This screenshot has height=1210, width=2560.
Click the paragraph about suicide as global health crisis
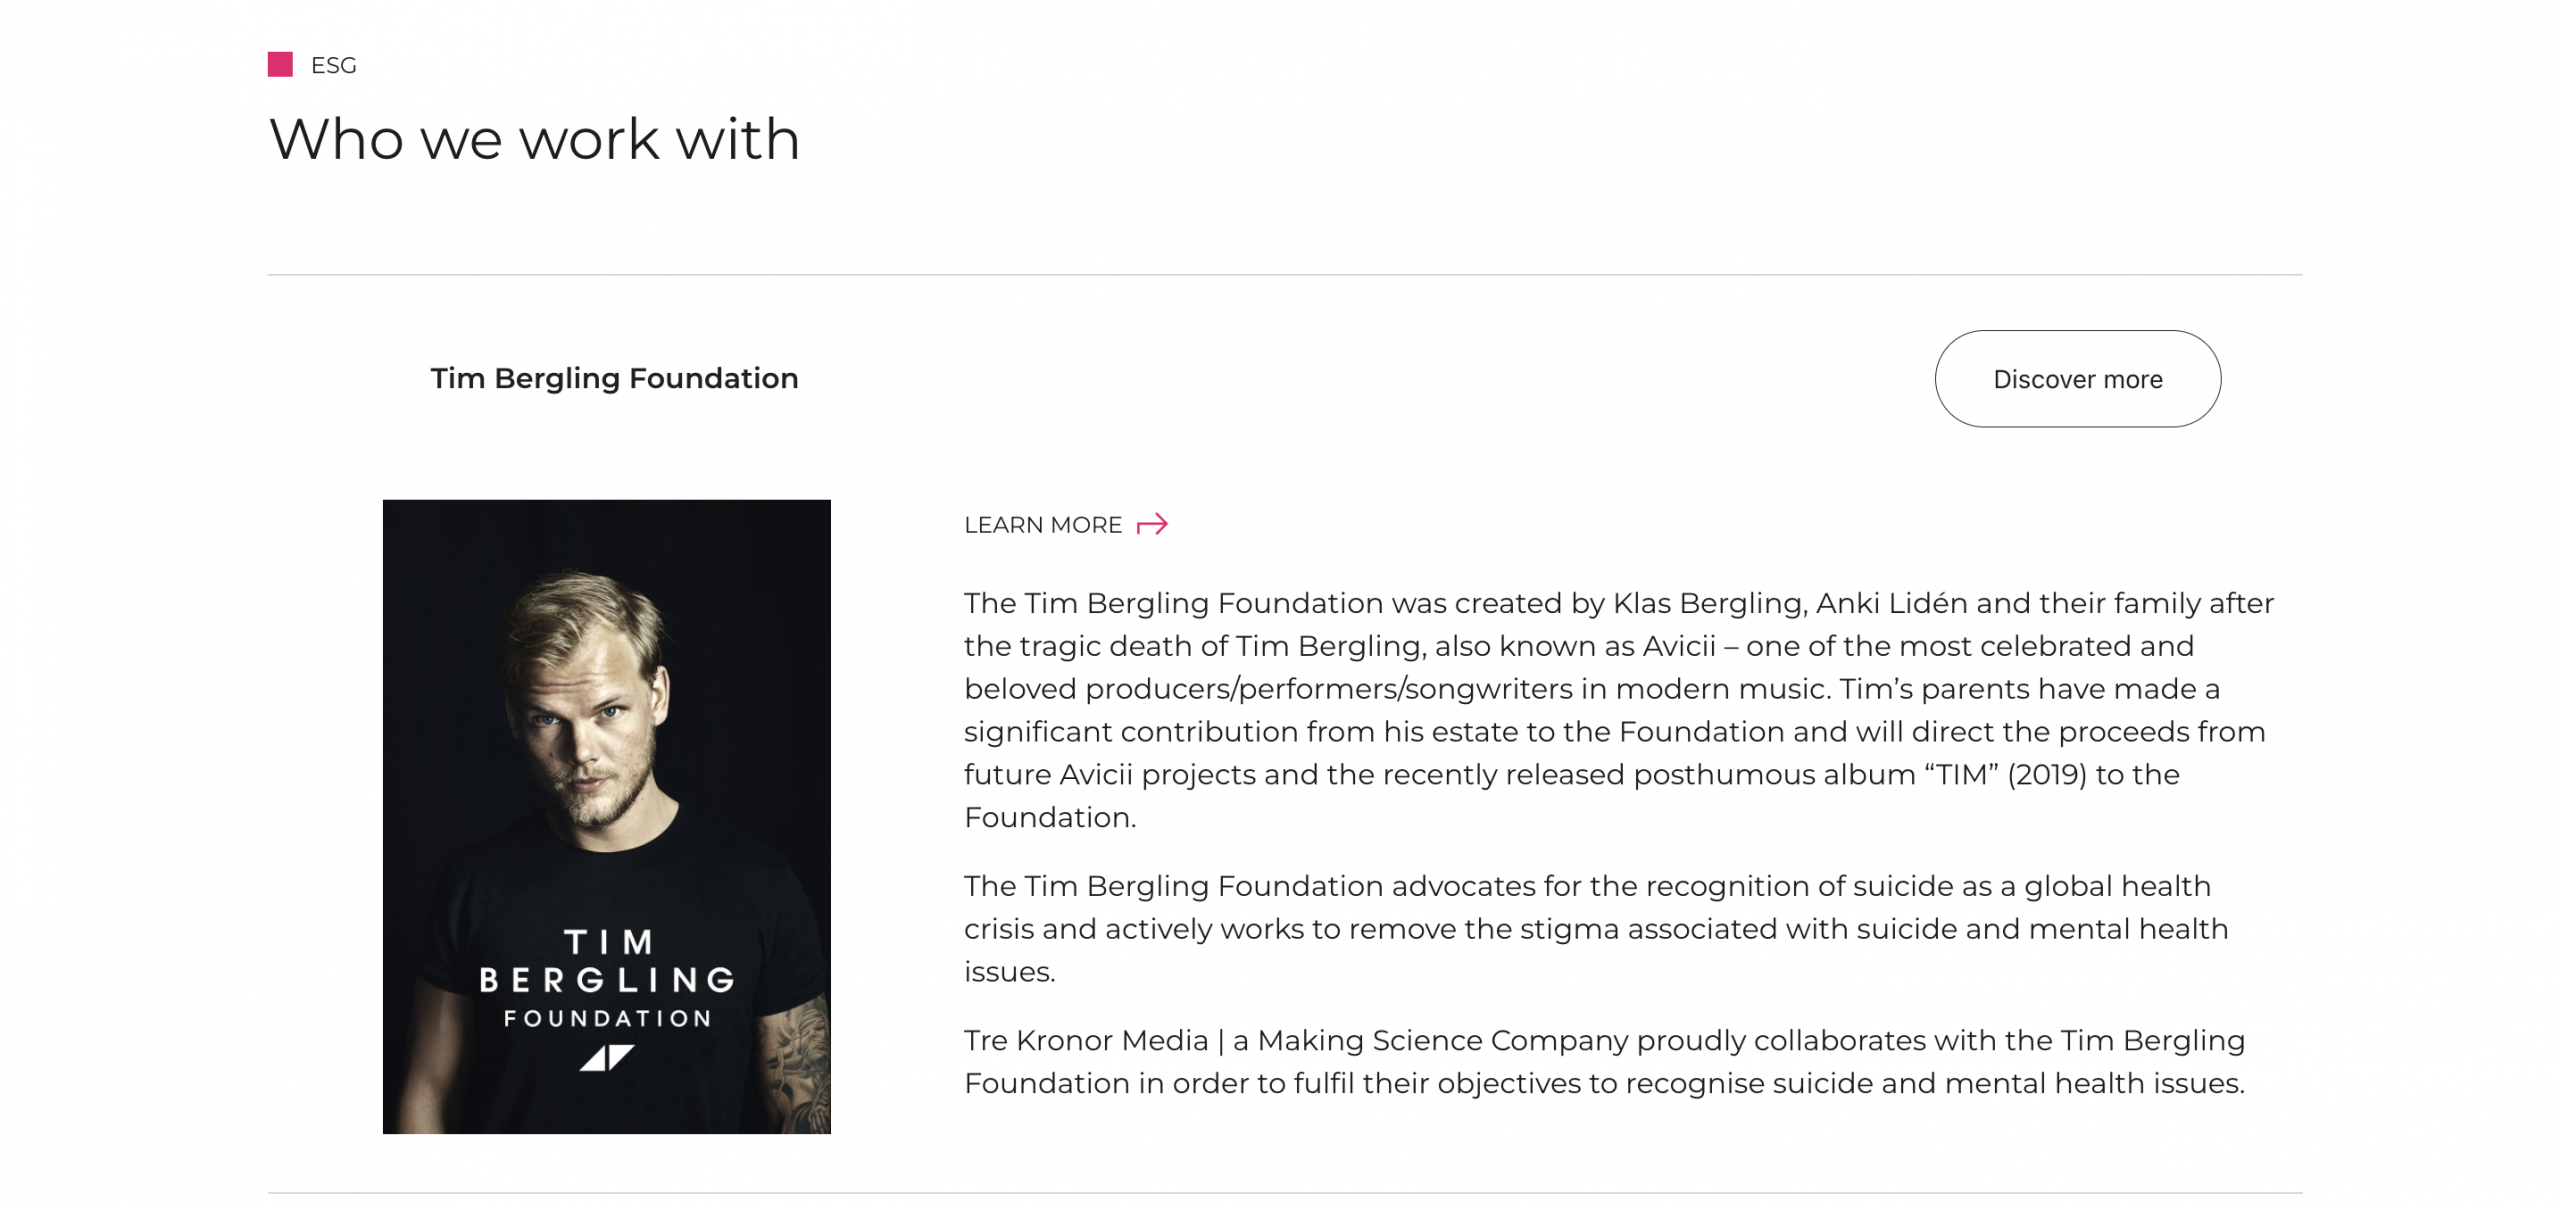[1596, 928]
